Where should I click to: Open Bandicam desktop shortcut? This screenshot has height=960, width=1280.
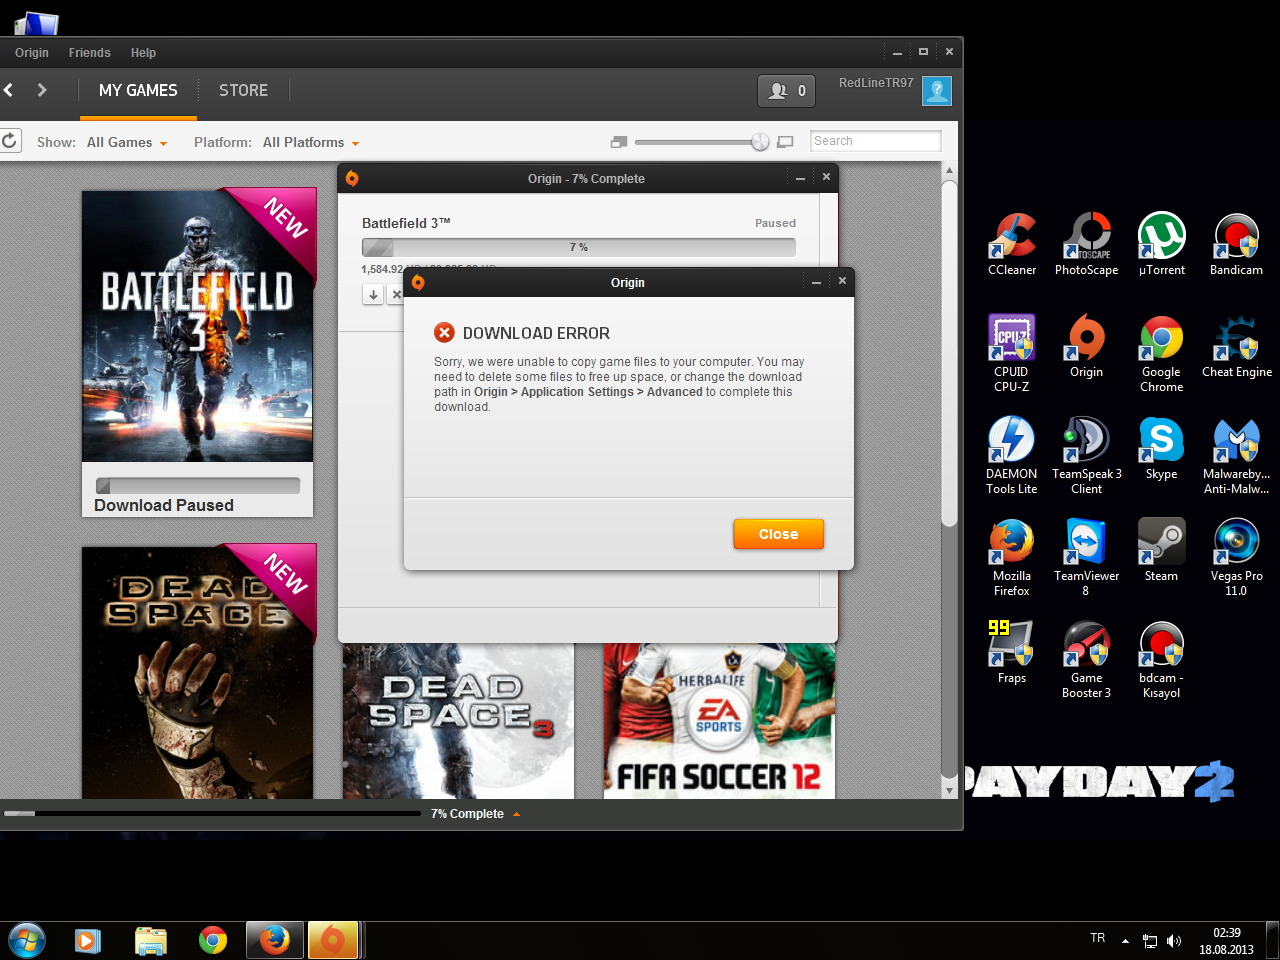pos(1236,244)
